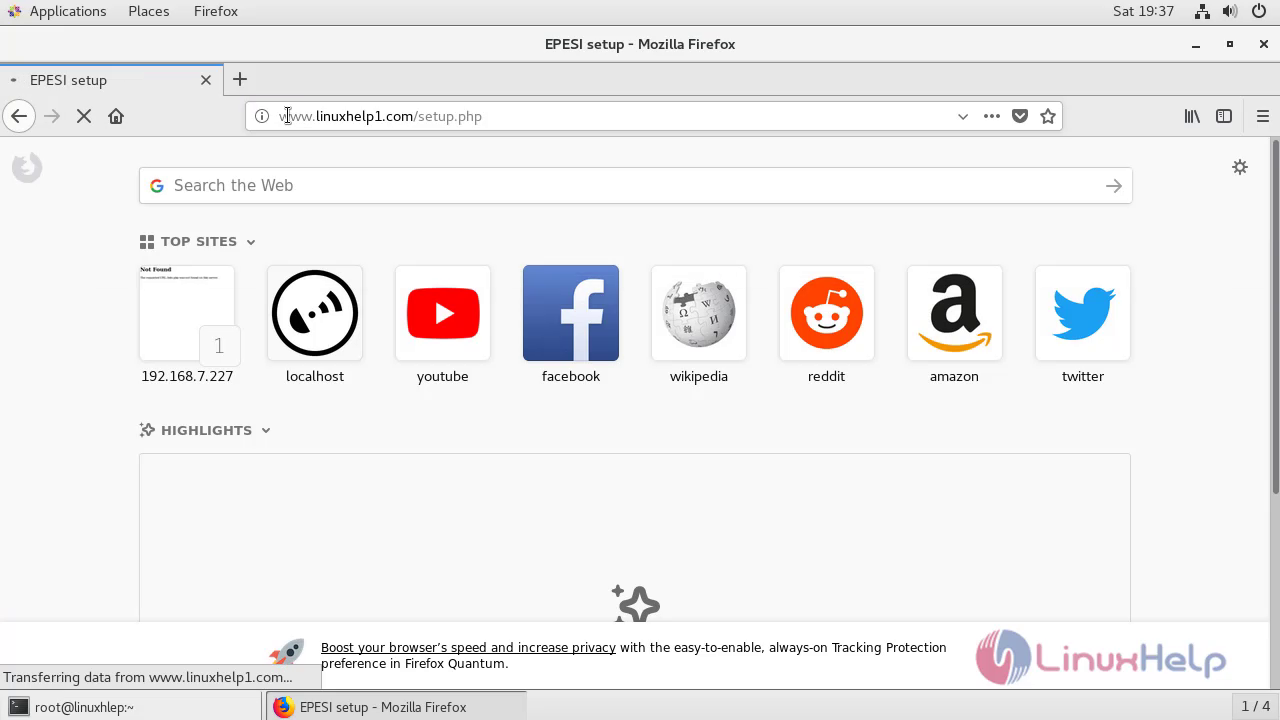Open a new tab with plus button
The height and width of the screenshot is (720, 1280).
pos(240,79)
